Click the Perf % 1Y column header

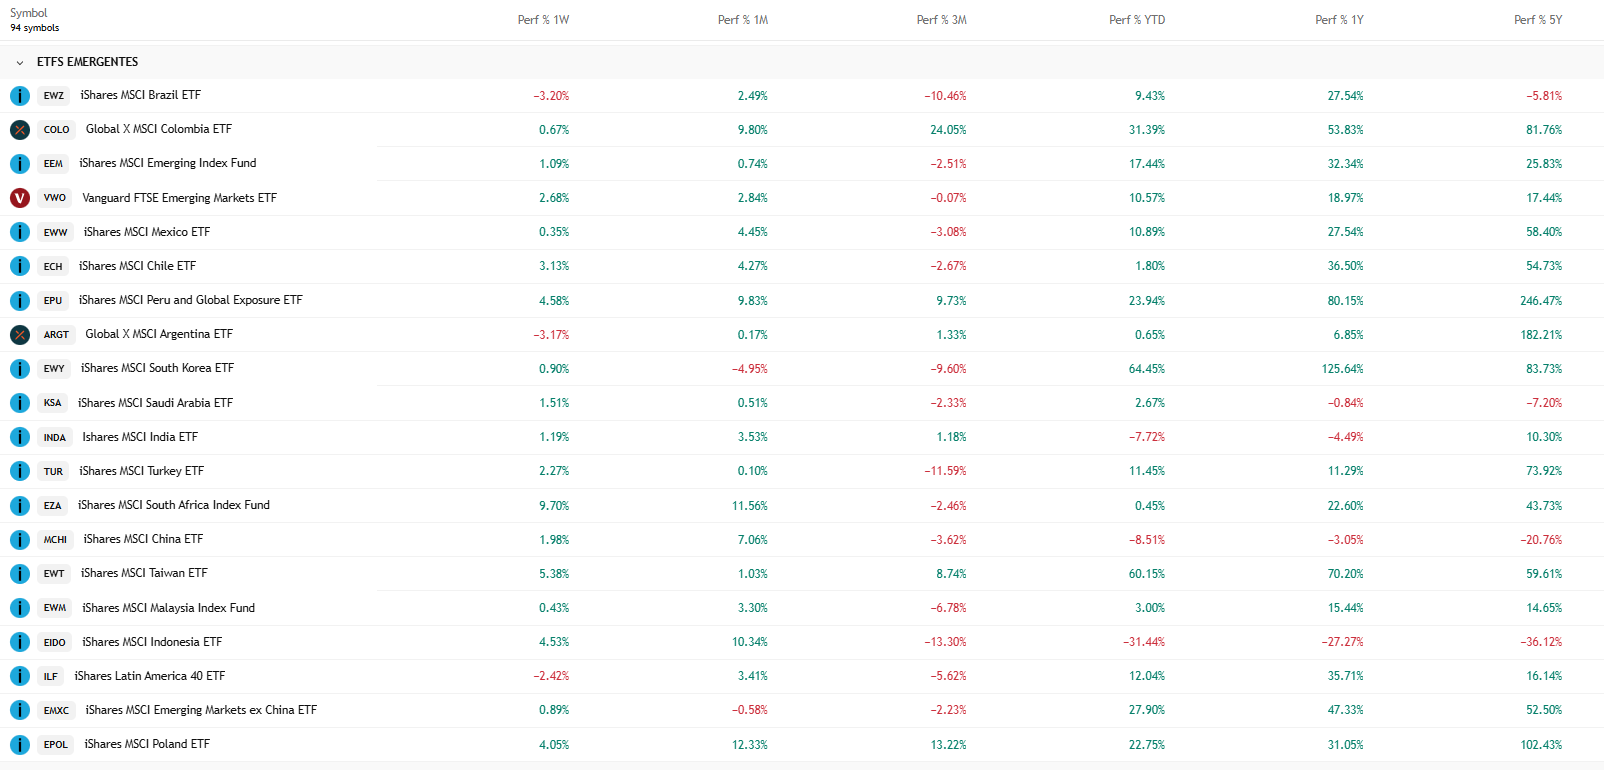(x=1339, y=20)
